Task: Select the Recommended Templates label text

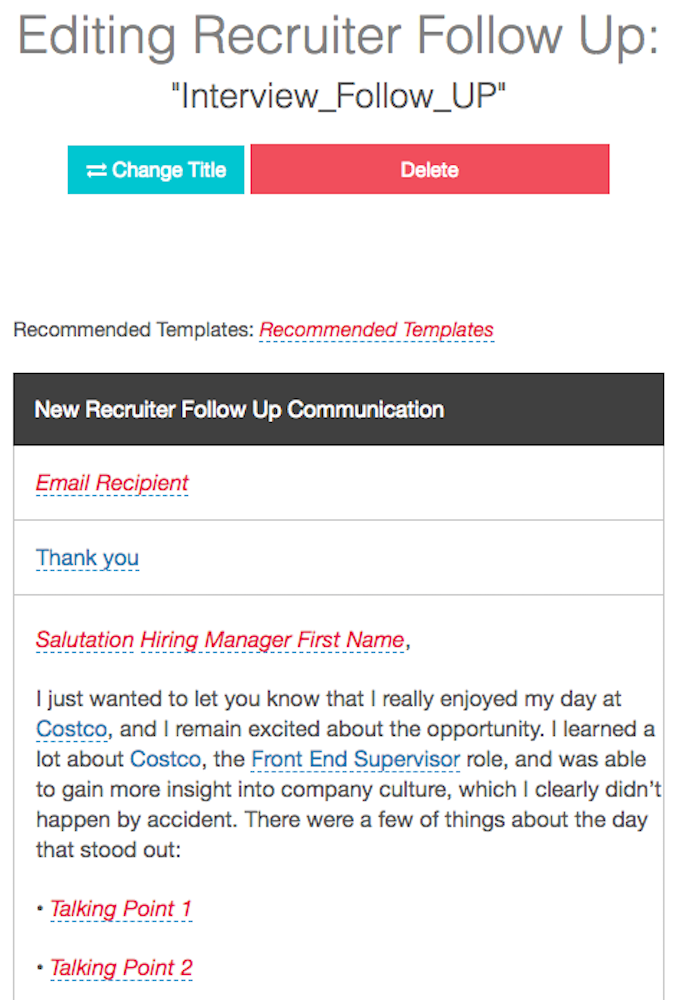Action: pos(130,329)
